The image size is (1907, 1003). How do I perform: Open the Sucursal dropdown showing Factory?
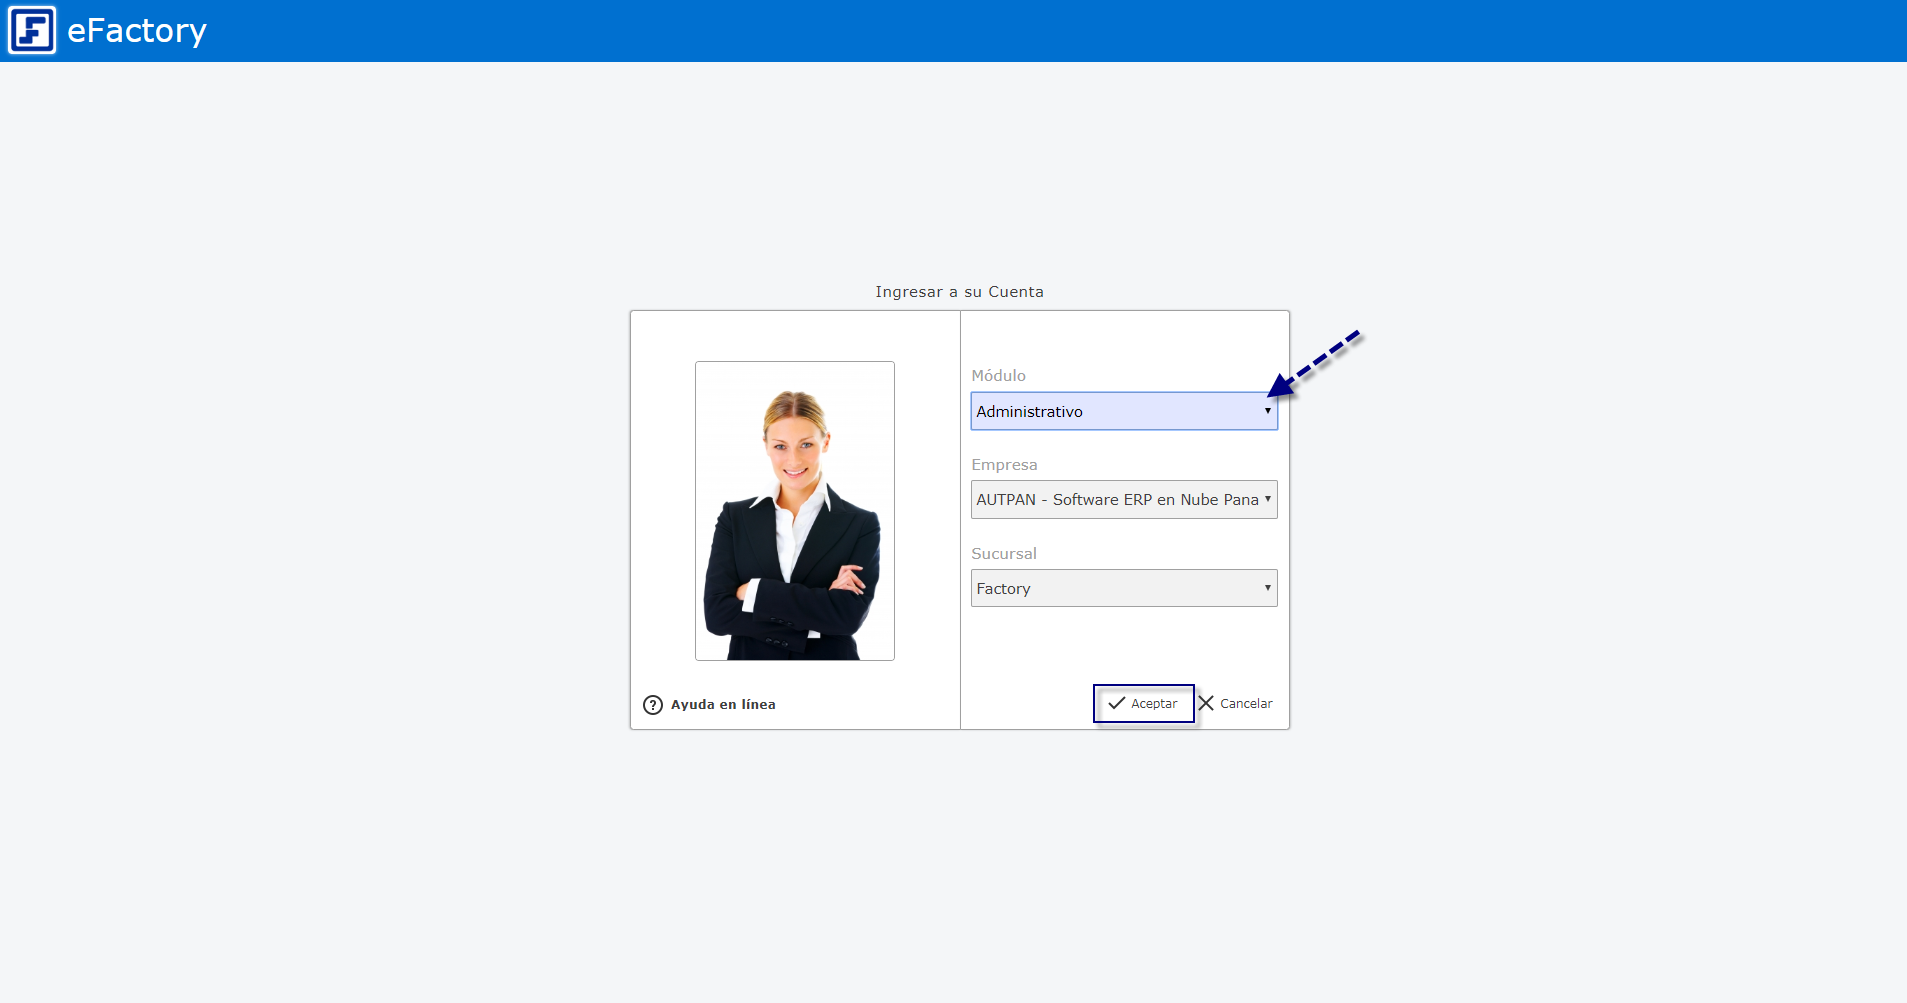click(x=1124, y=588)
